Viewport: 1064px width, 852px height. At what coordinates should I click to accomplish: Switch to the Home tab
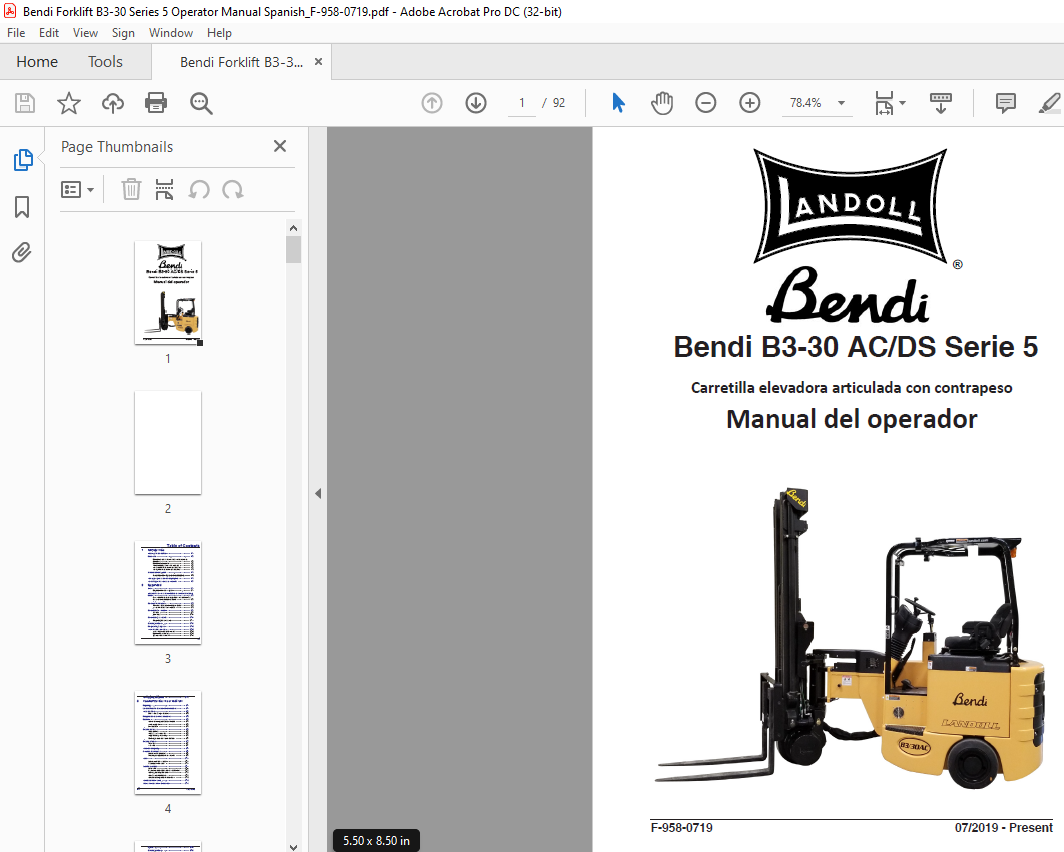(x=37, y=62)
